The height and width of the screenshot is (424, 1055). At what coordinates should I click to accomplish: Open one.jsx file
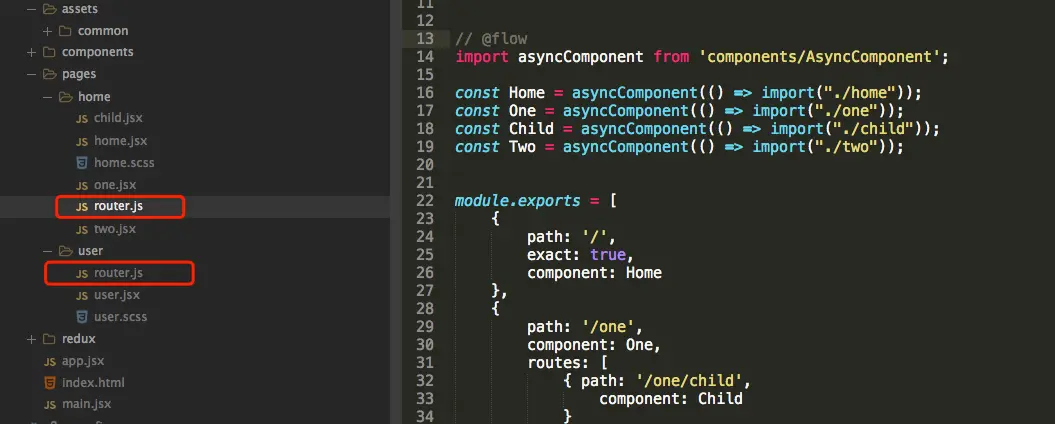[x=115, y=185]
